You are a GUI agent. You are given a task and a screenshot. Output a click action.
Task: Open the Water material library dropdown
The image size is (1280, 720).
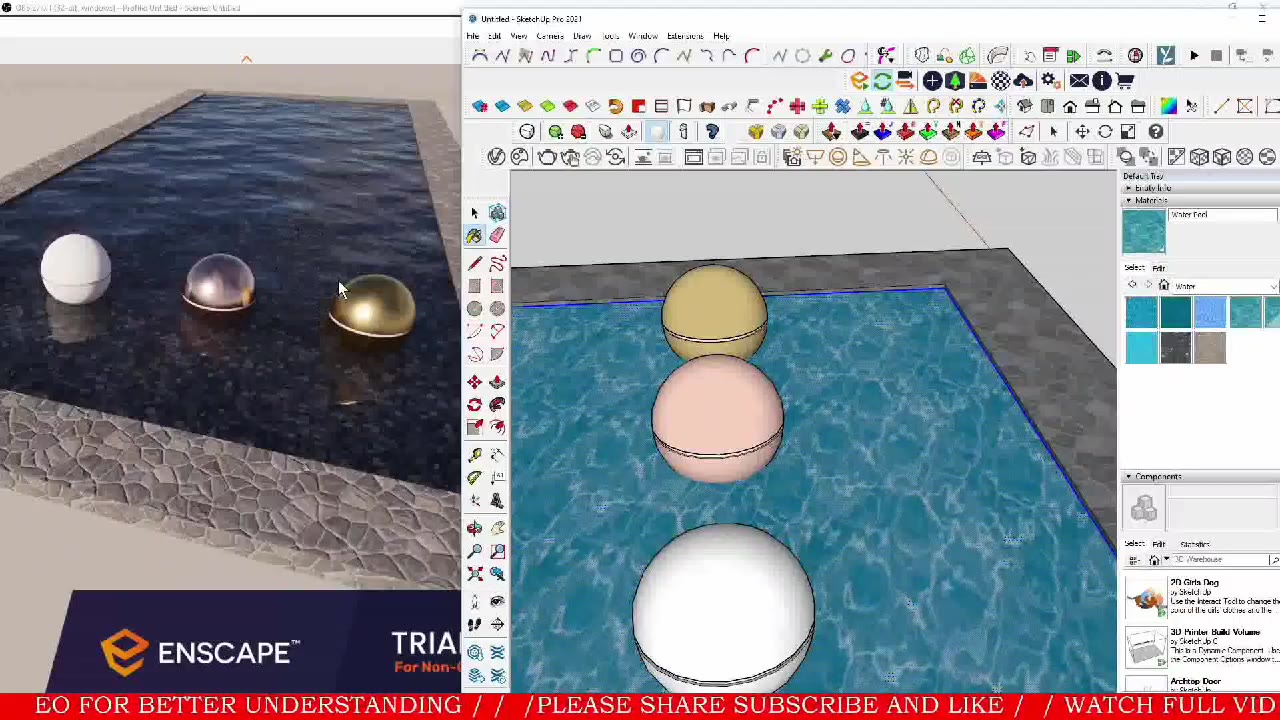click(1224, 286)
